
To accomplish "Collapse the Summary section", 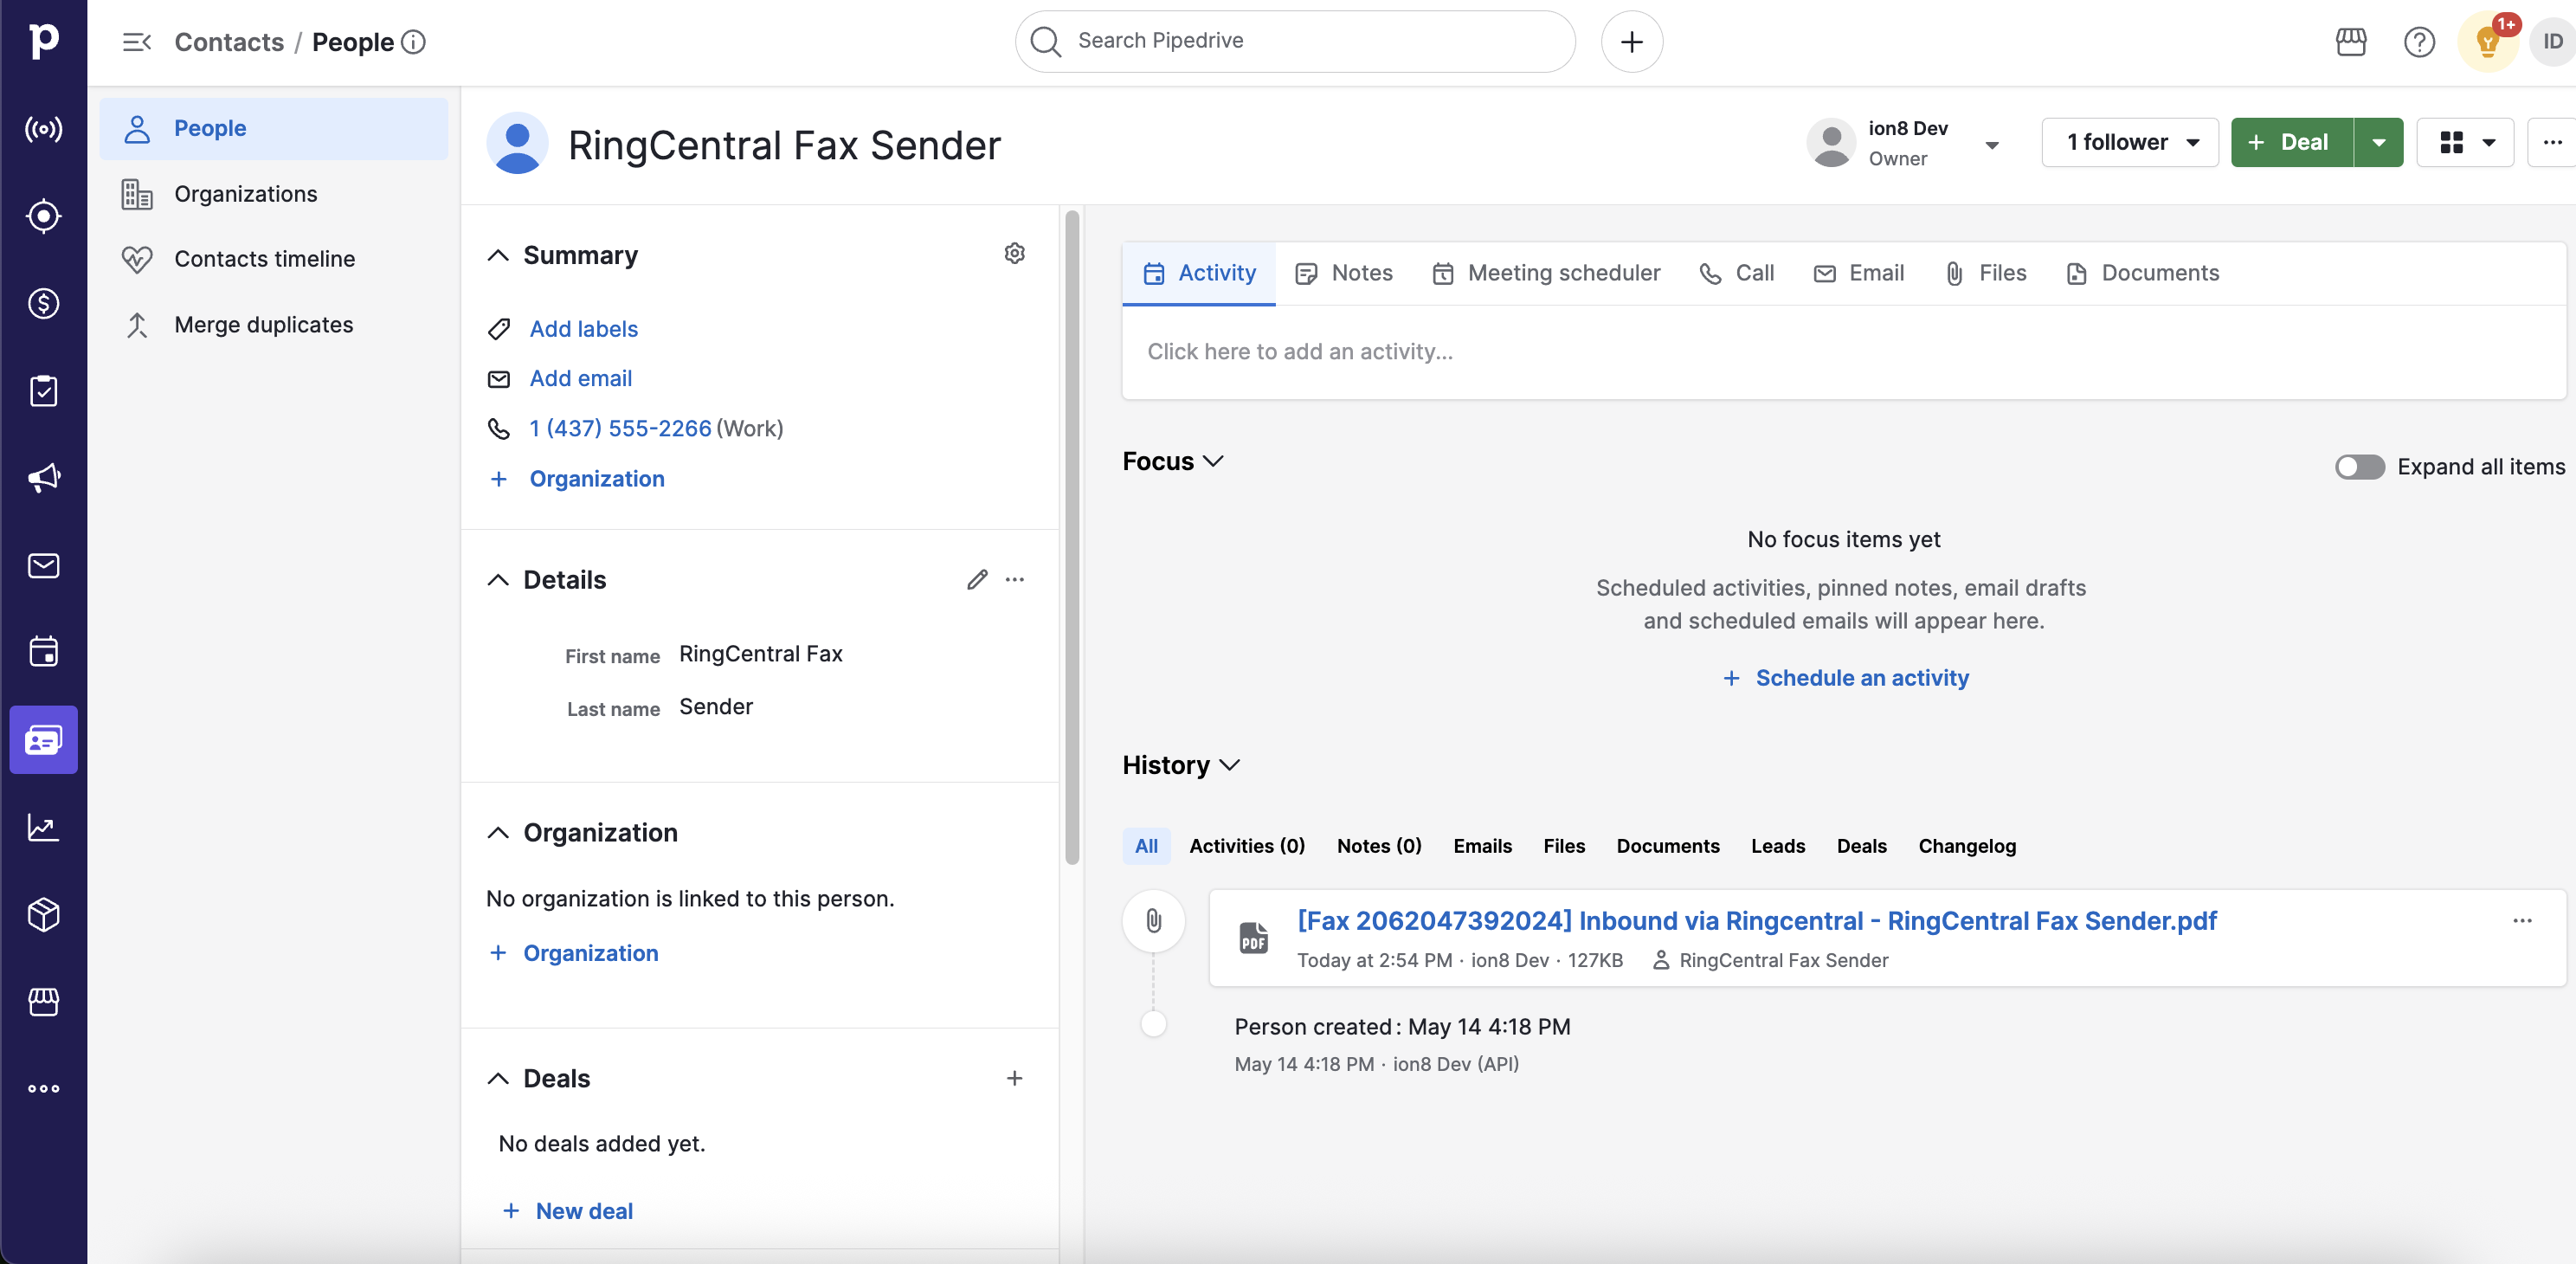I will [497, 255].
